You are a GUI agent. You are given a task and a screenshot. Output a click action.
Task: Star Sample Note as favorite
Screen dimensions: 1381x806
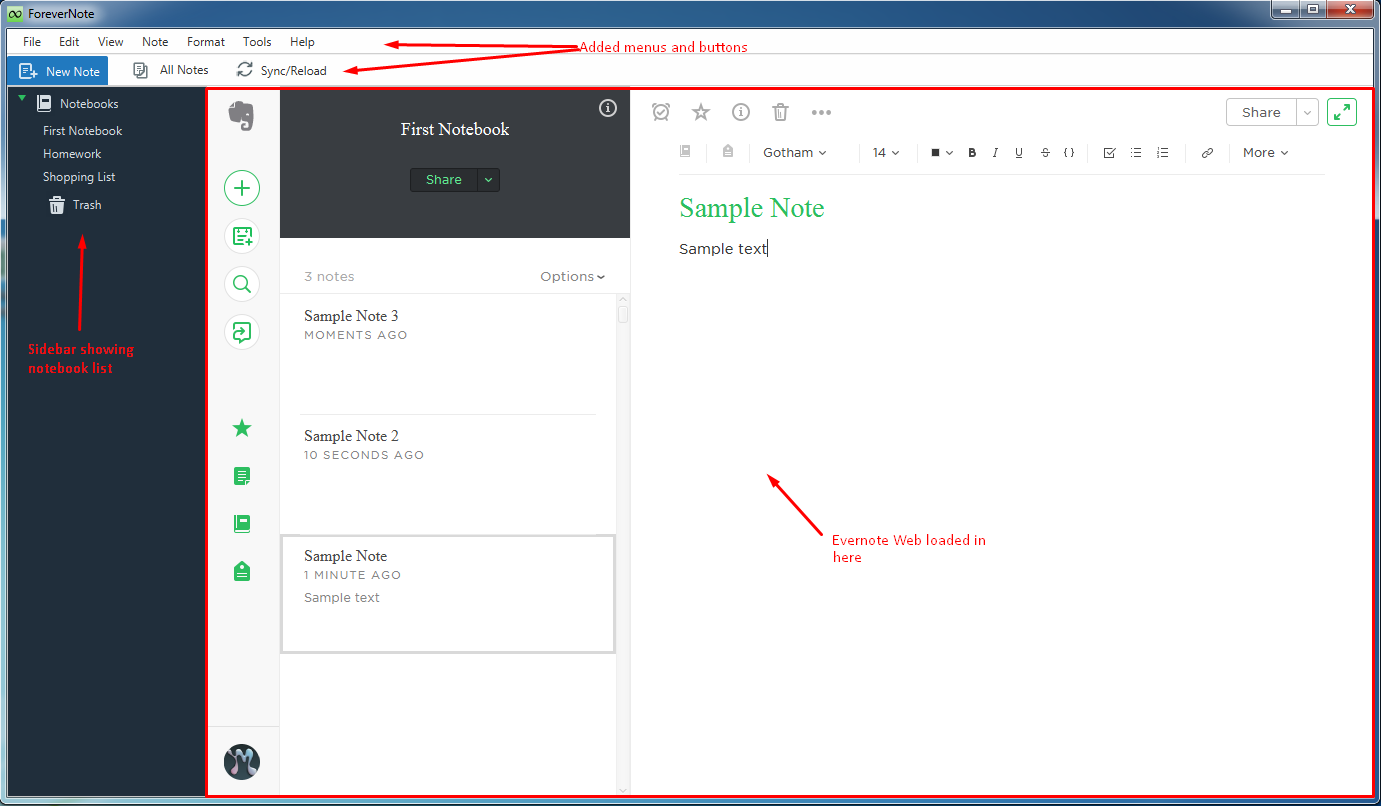pyautogui.click(x=700, y=112)
